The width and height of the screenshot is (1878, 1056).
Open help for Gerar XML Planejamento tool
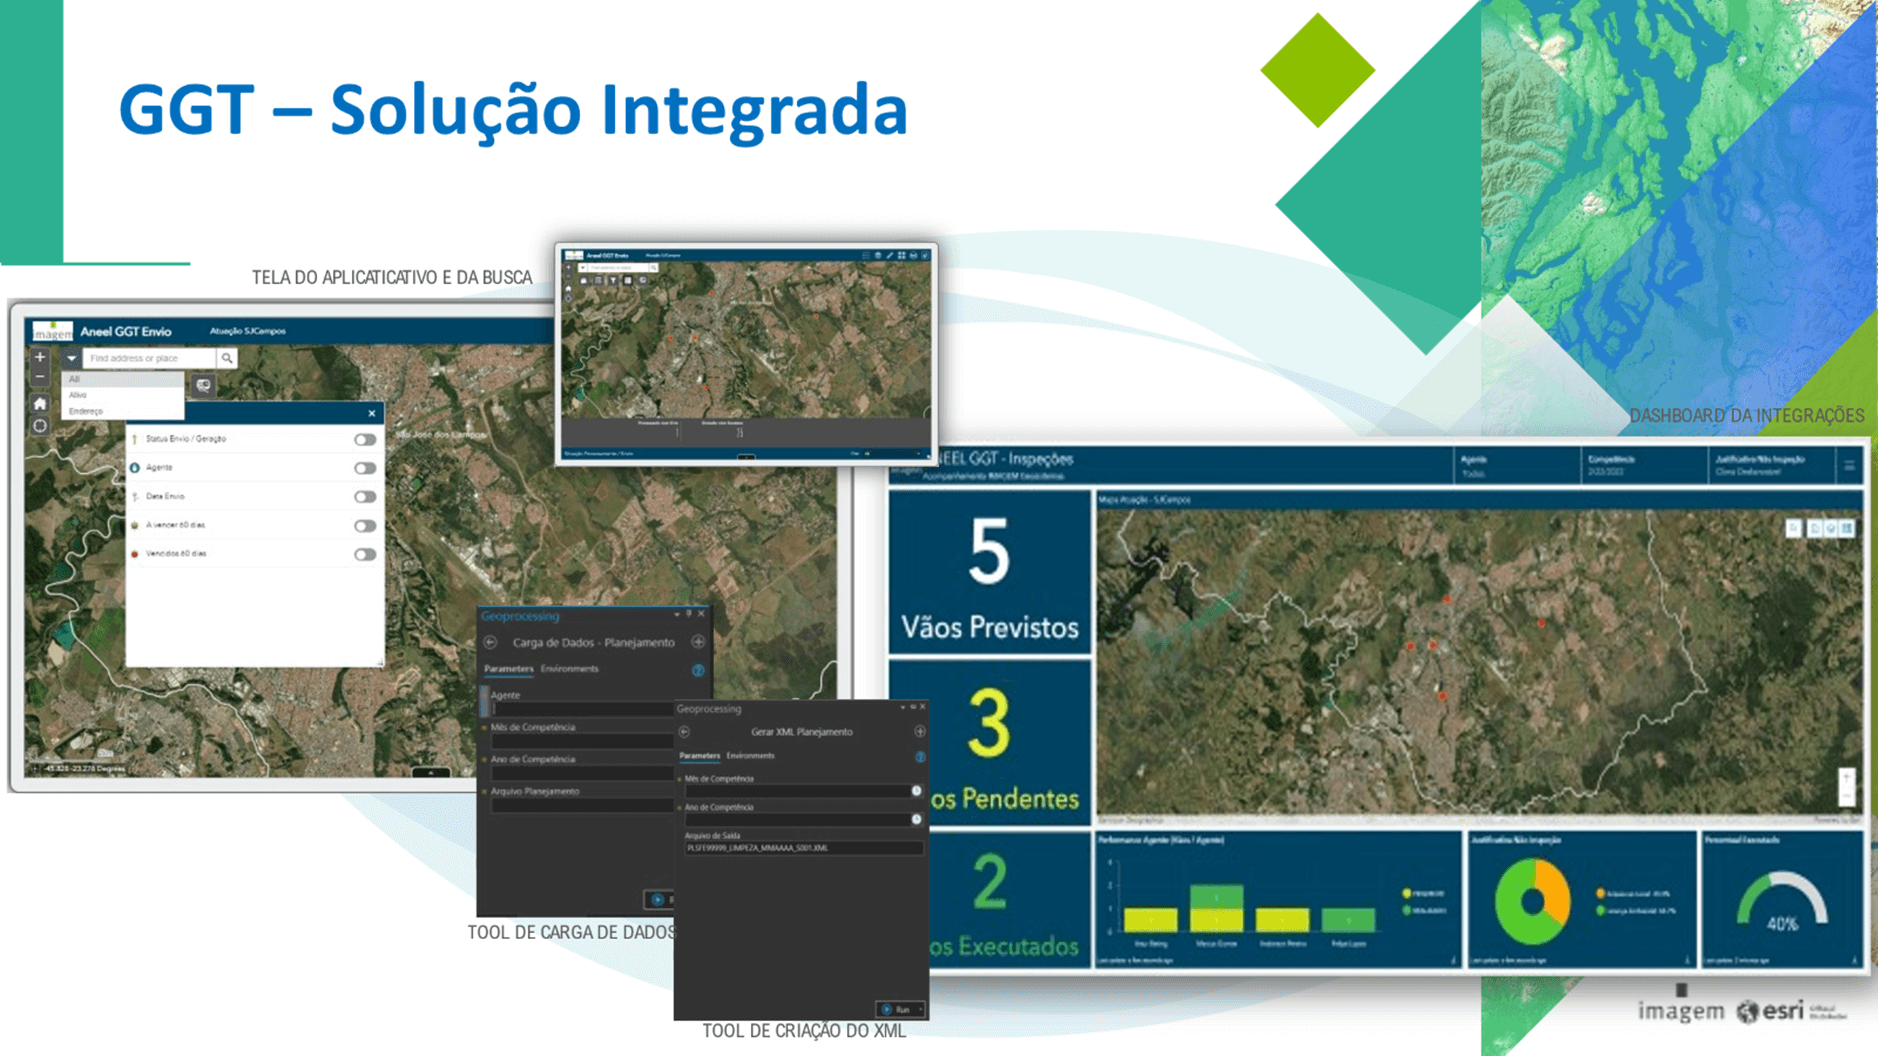tap(919, 757)
